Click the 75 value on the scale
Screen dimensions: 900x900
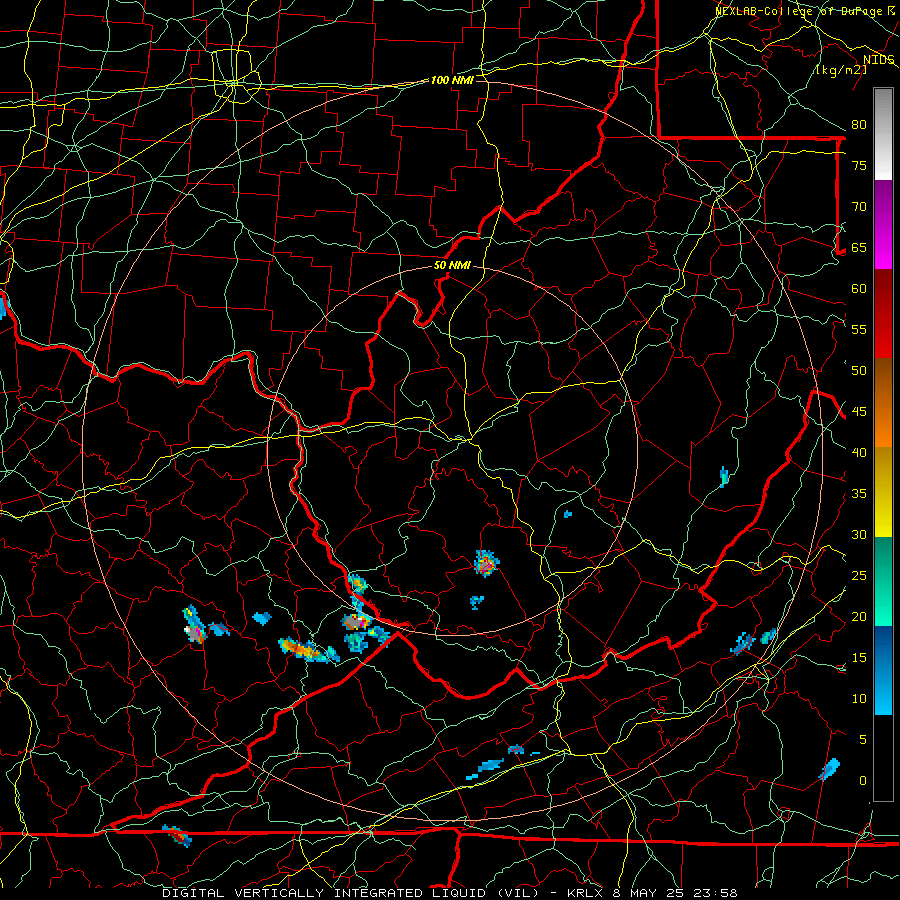859,165
